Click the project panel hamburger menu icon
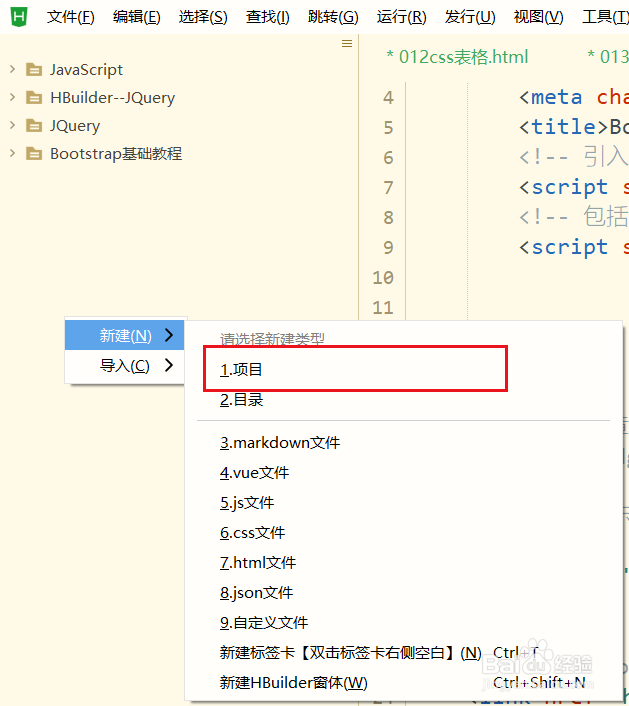The image size is (629, 706). (x=347, y=43)
